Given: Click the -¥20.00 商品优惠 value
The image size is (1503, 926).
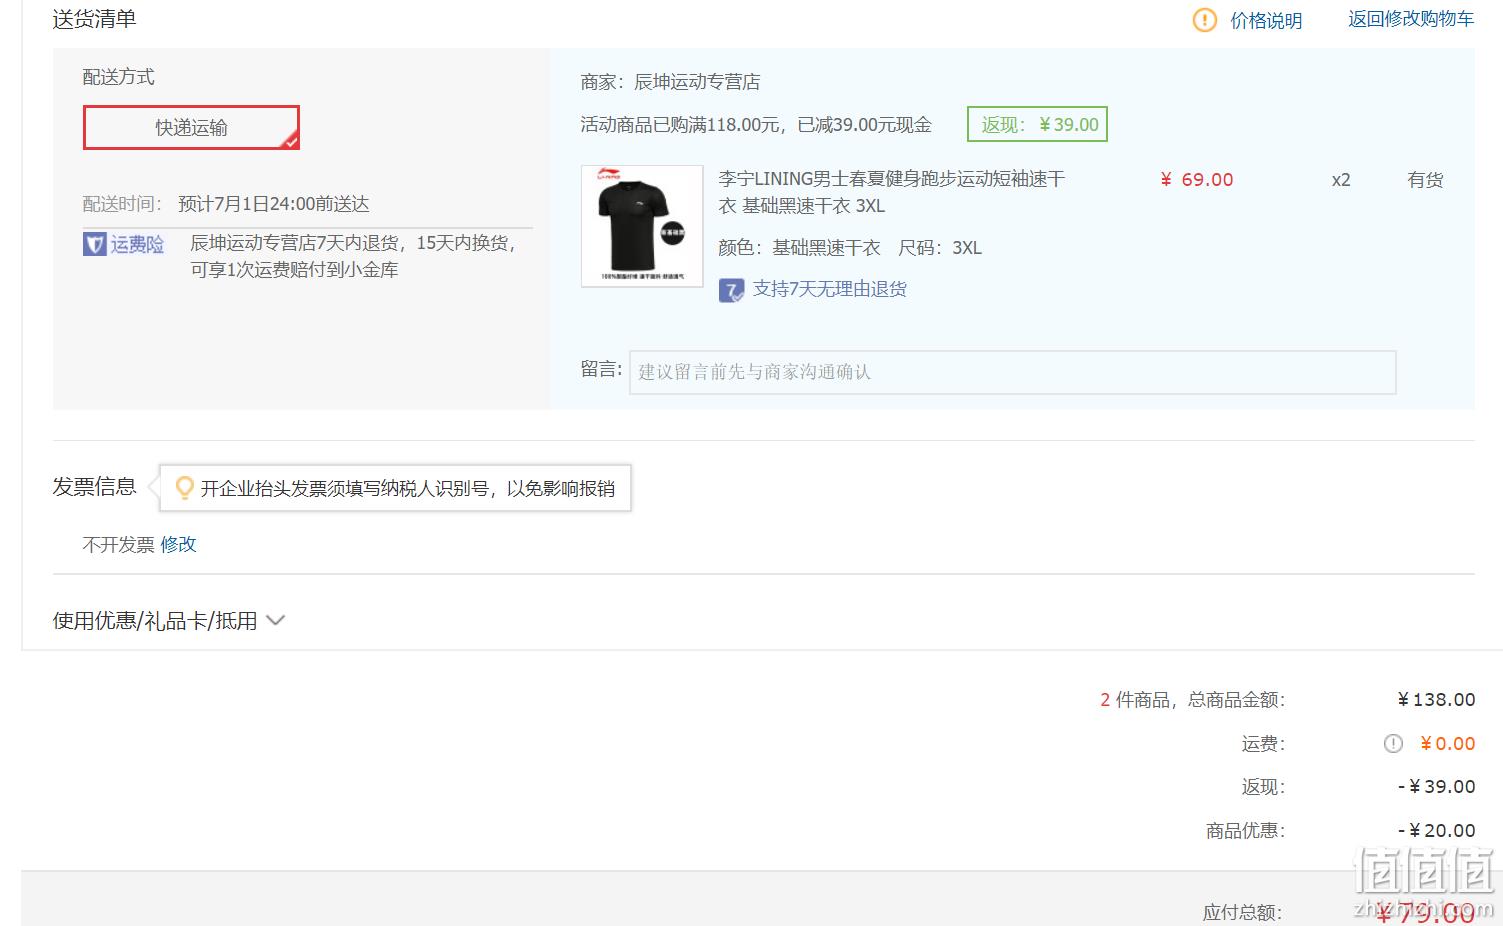Looking at the screenshot, I should click(x=1436, y=830).
